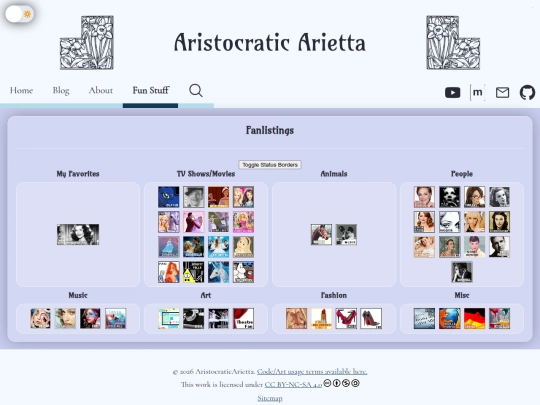
Task: Open the black red-soled heels thumbnail
Action: [x=371, y=319]
